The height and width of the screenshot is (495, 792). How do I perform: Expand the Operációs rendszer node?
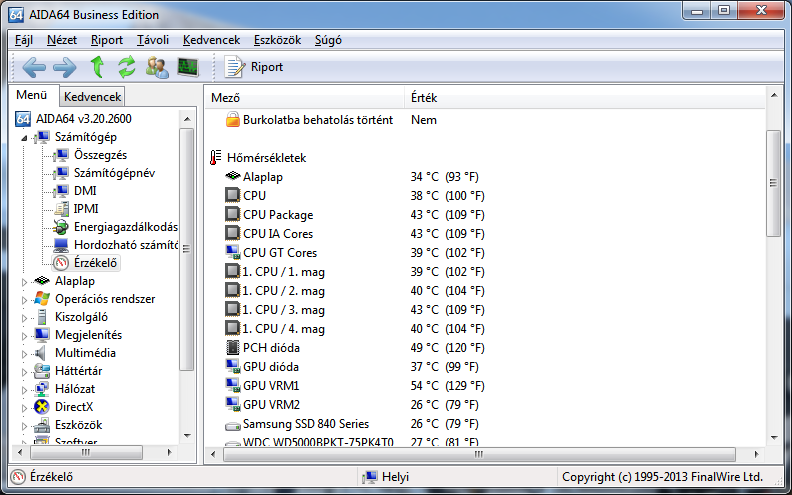pyautogui.click(x=24, y=300)
